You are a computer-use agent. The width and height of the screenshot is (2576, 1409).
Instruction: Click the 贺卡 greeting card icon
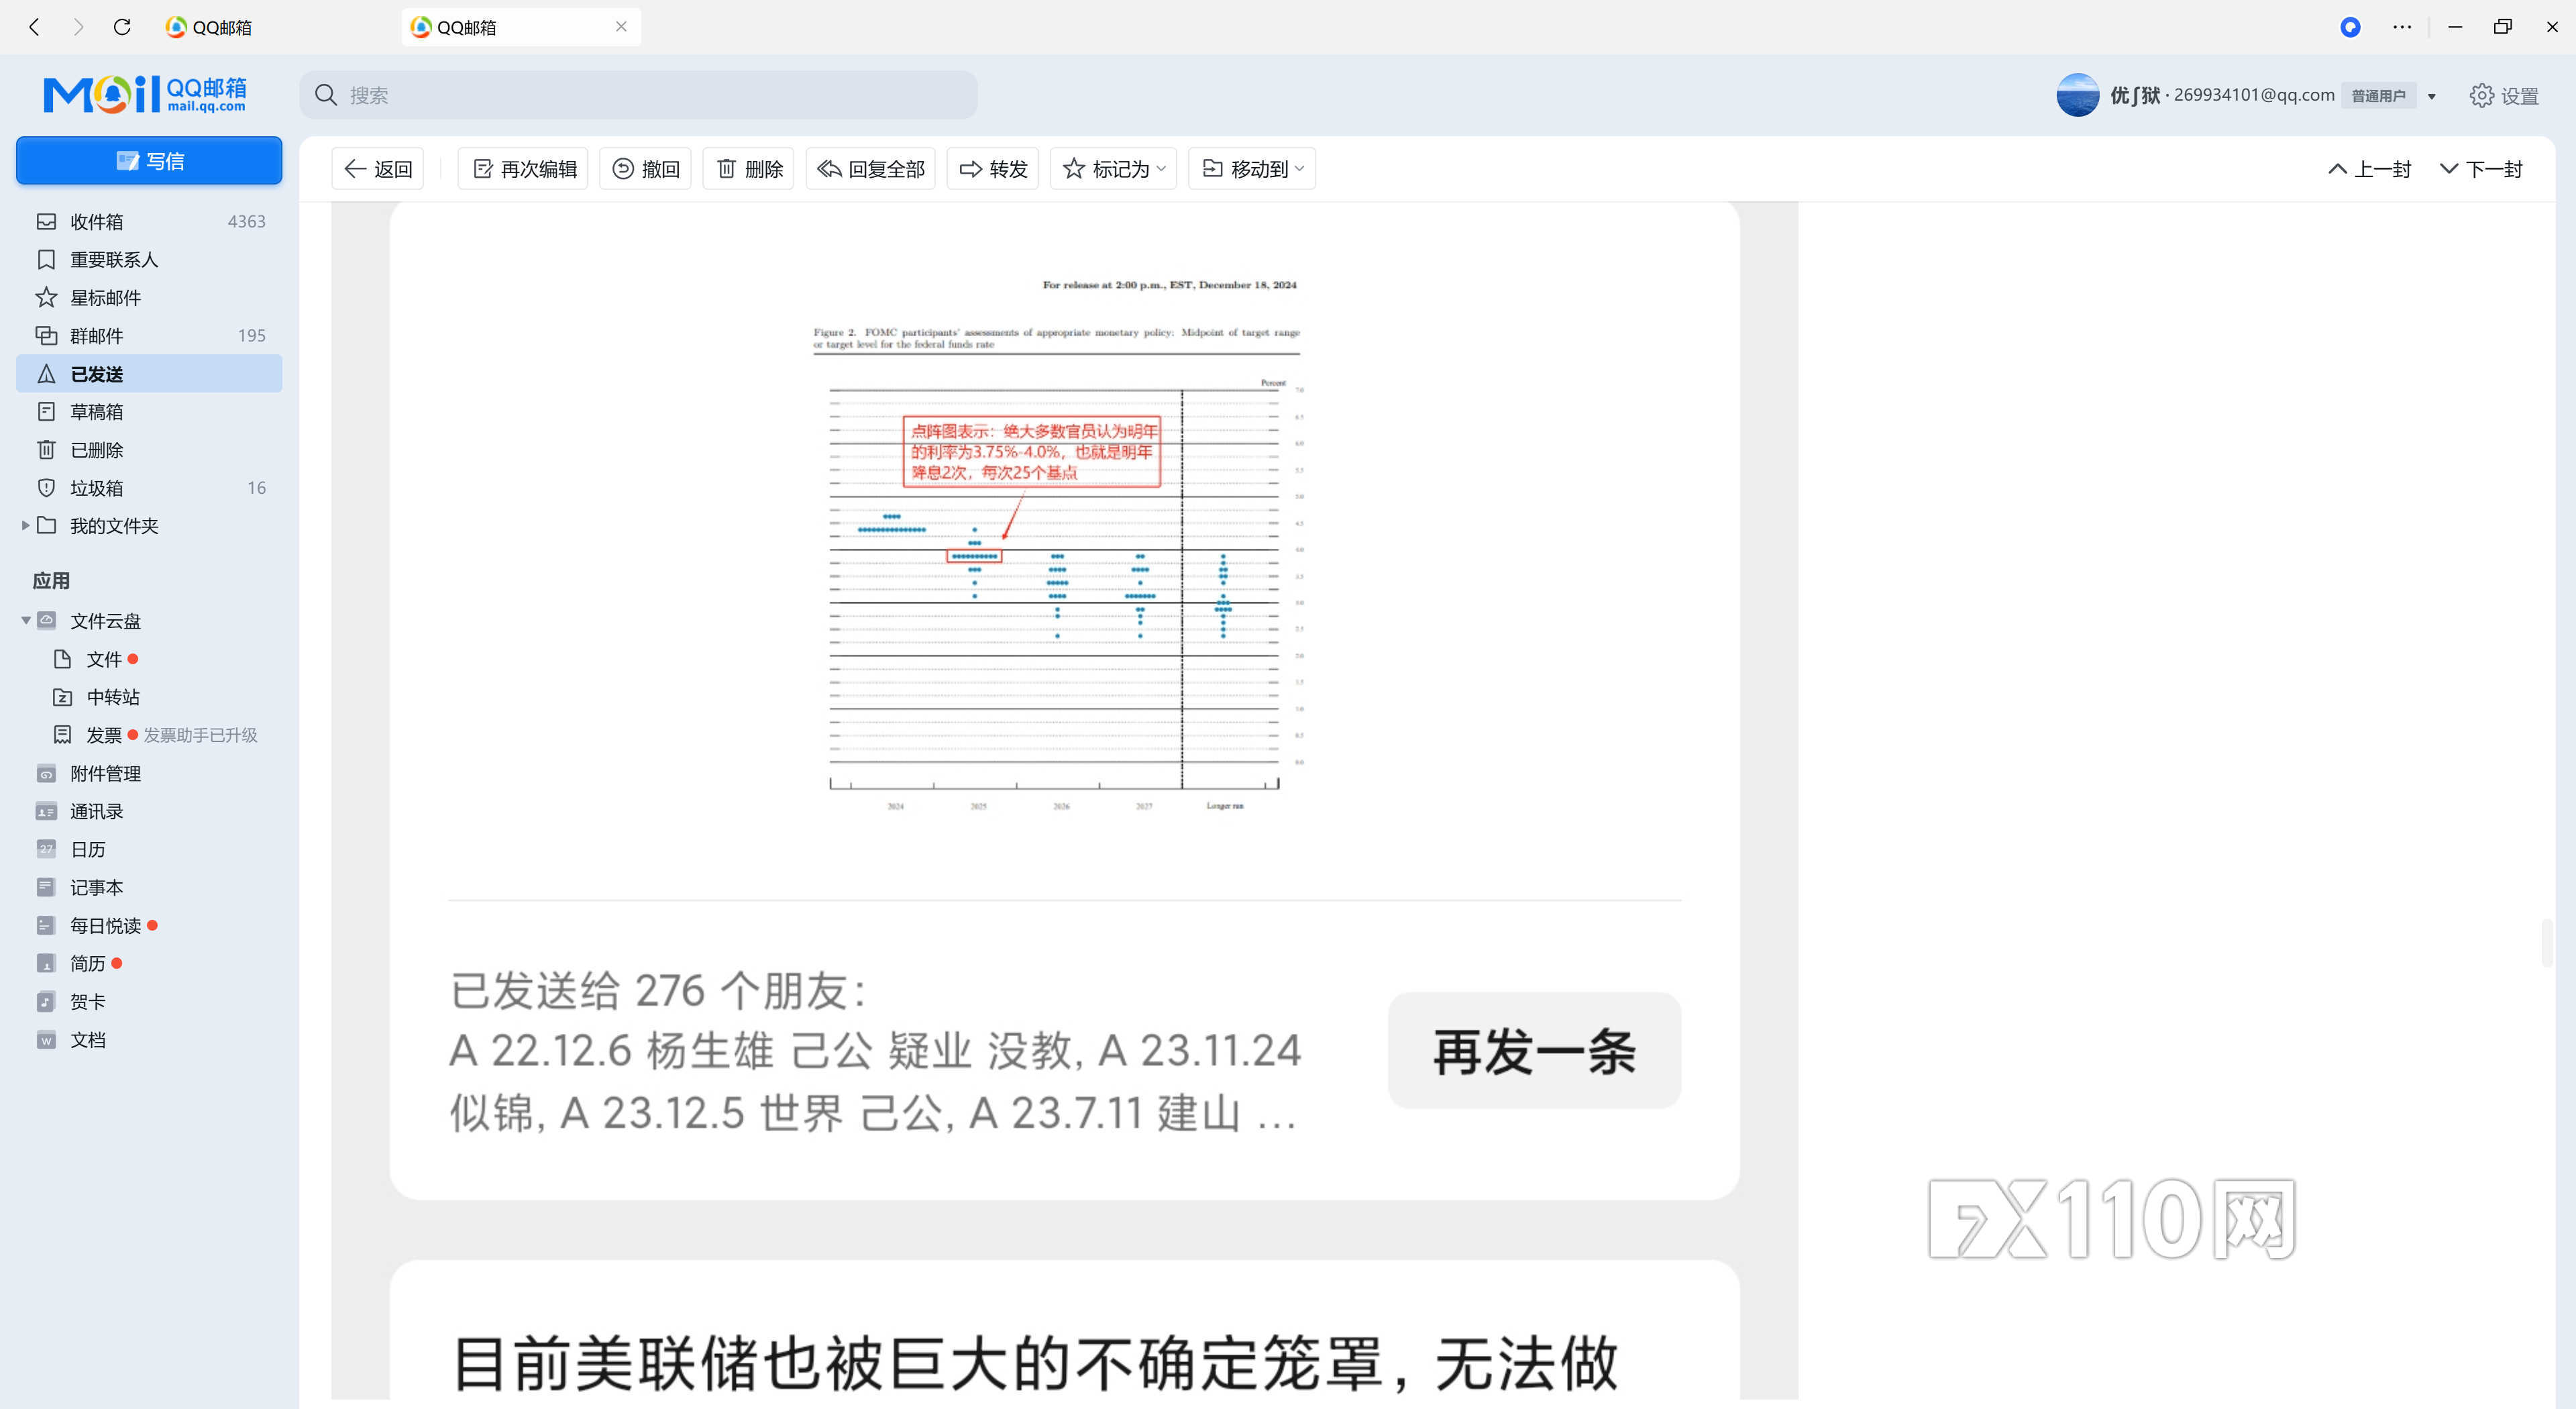pyautogui.click(x=46, y=1002)
